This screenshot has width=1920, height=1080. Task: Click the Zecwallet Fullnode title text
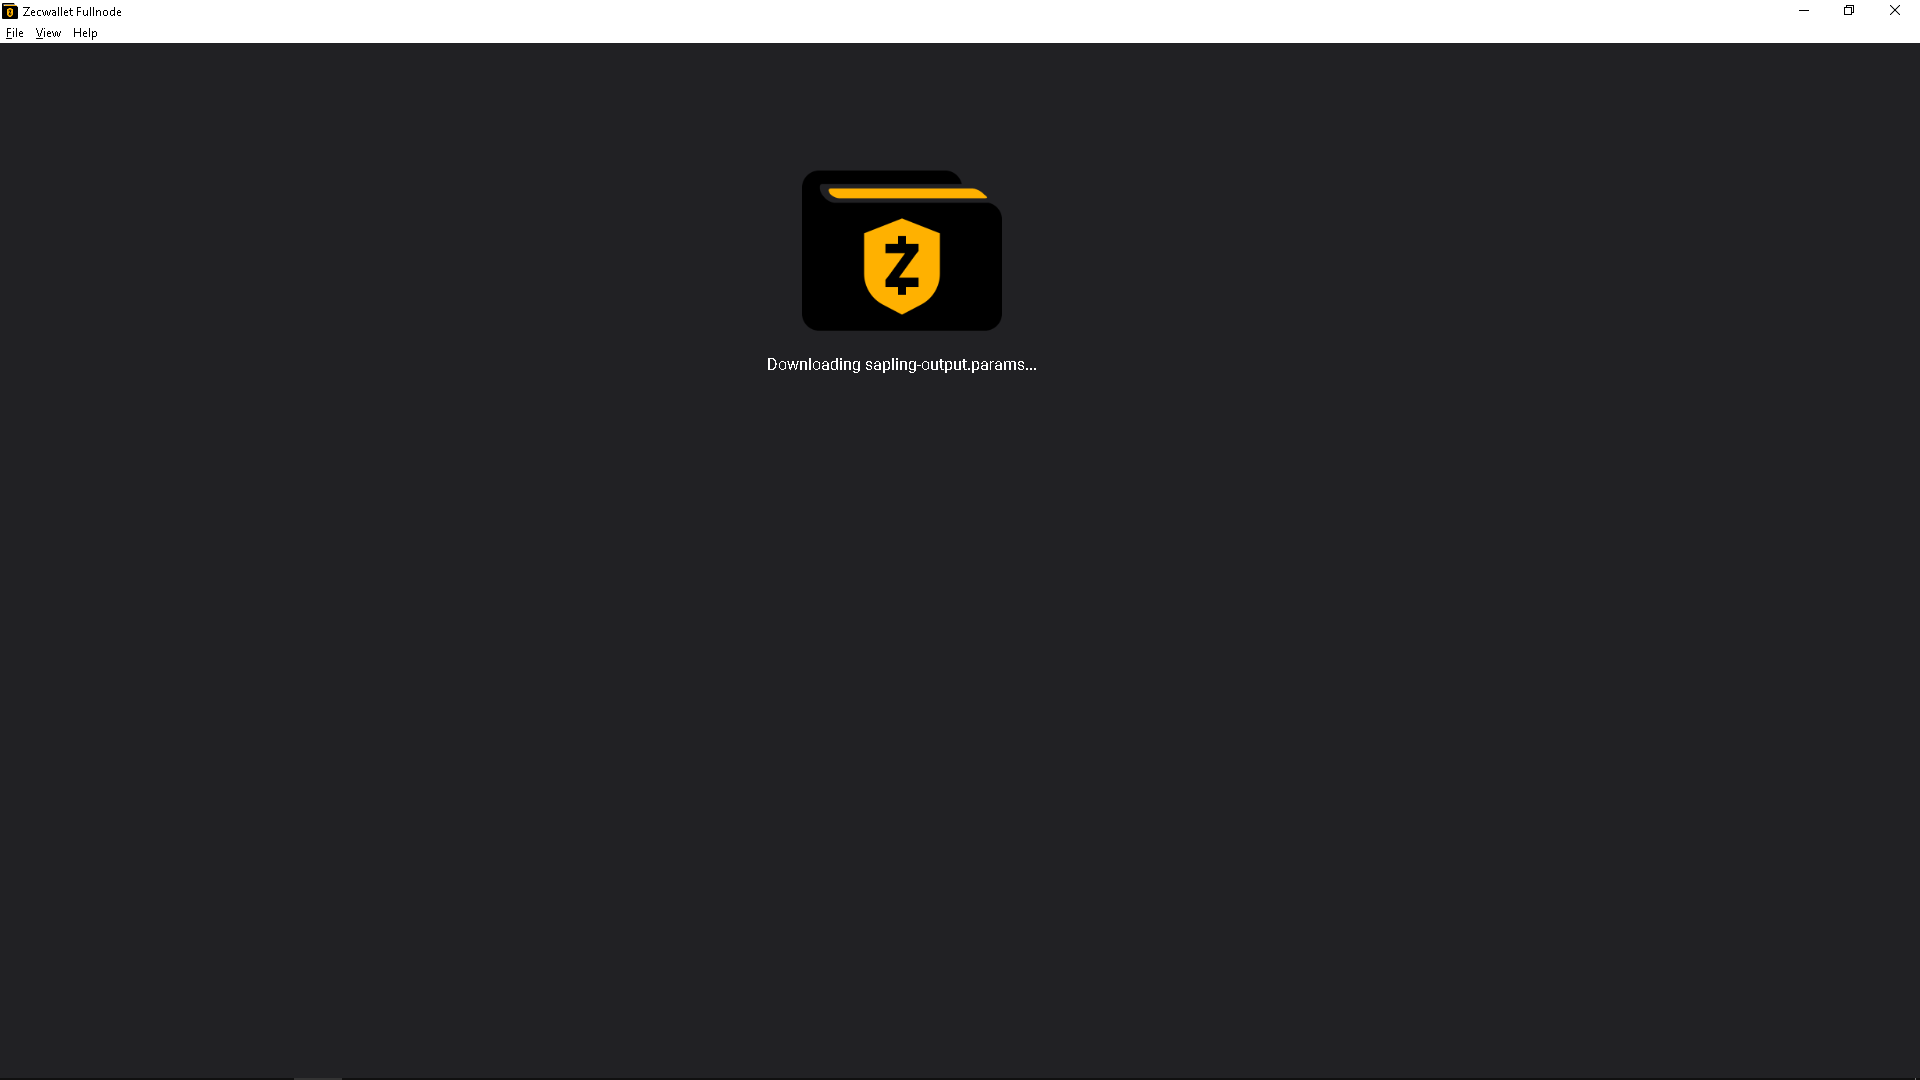[72, 11]
